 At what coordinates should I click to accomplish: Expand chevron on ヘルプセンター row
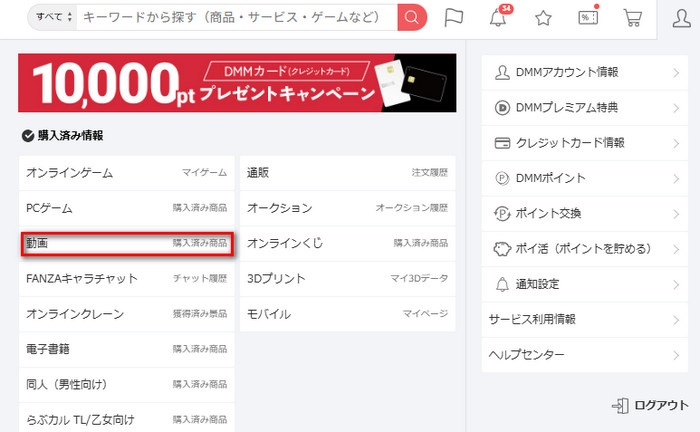676,355
